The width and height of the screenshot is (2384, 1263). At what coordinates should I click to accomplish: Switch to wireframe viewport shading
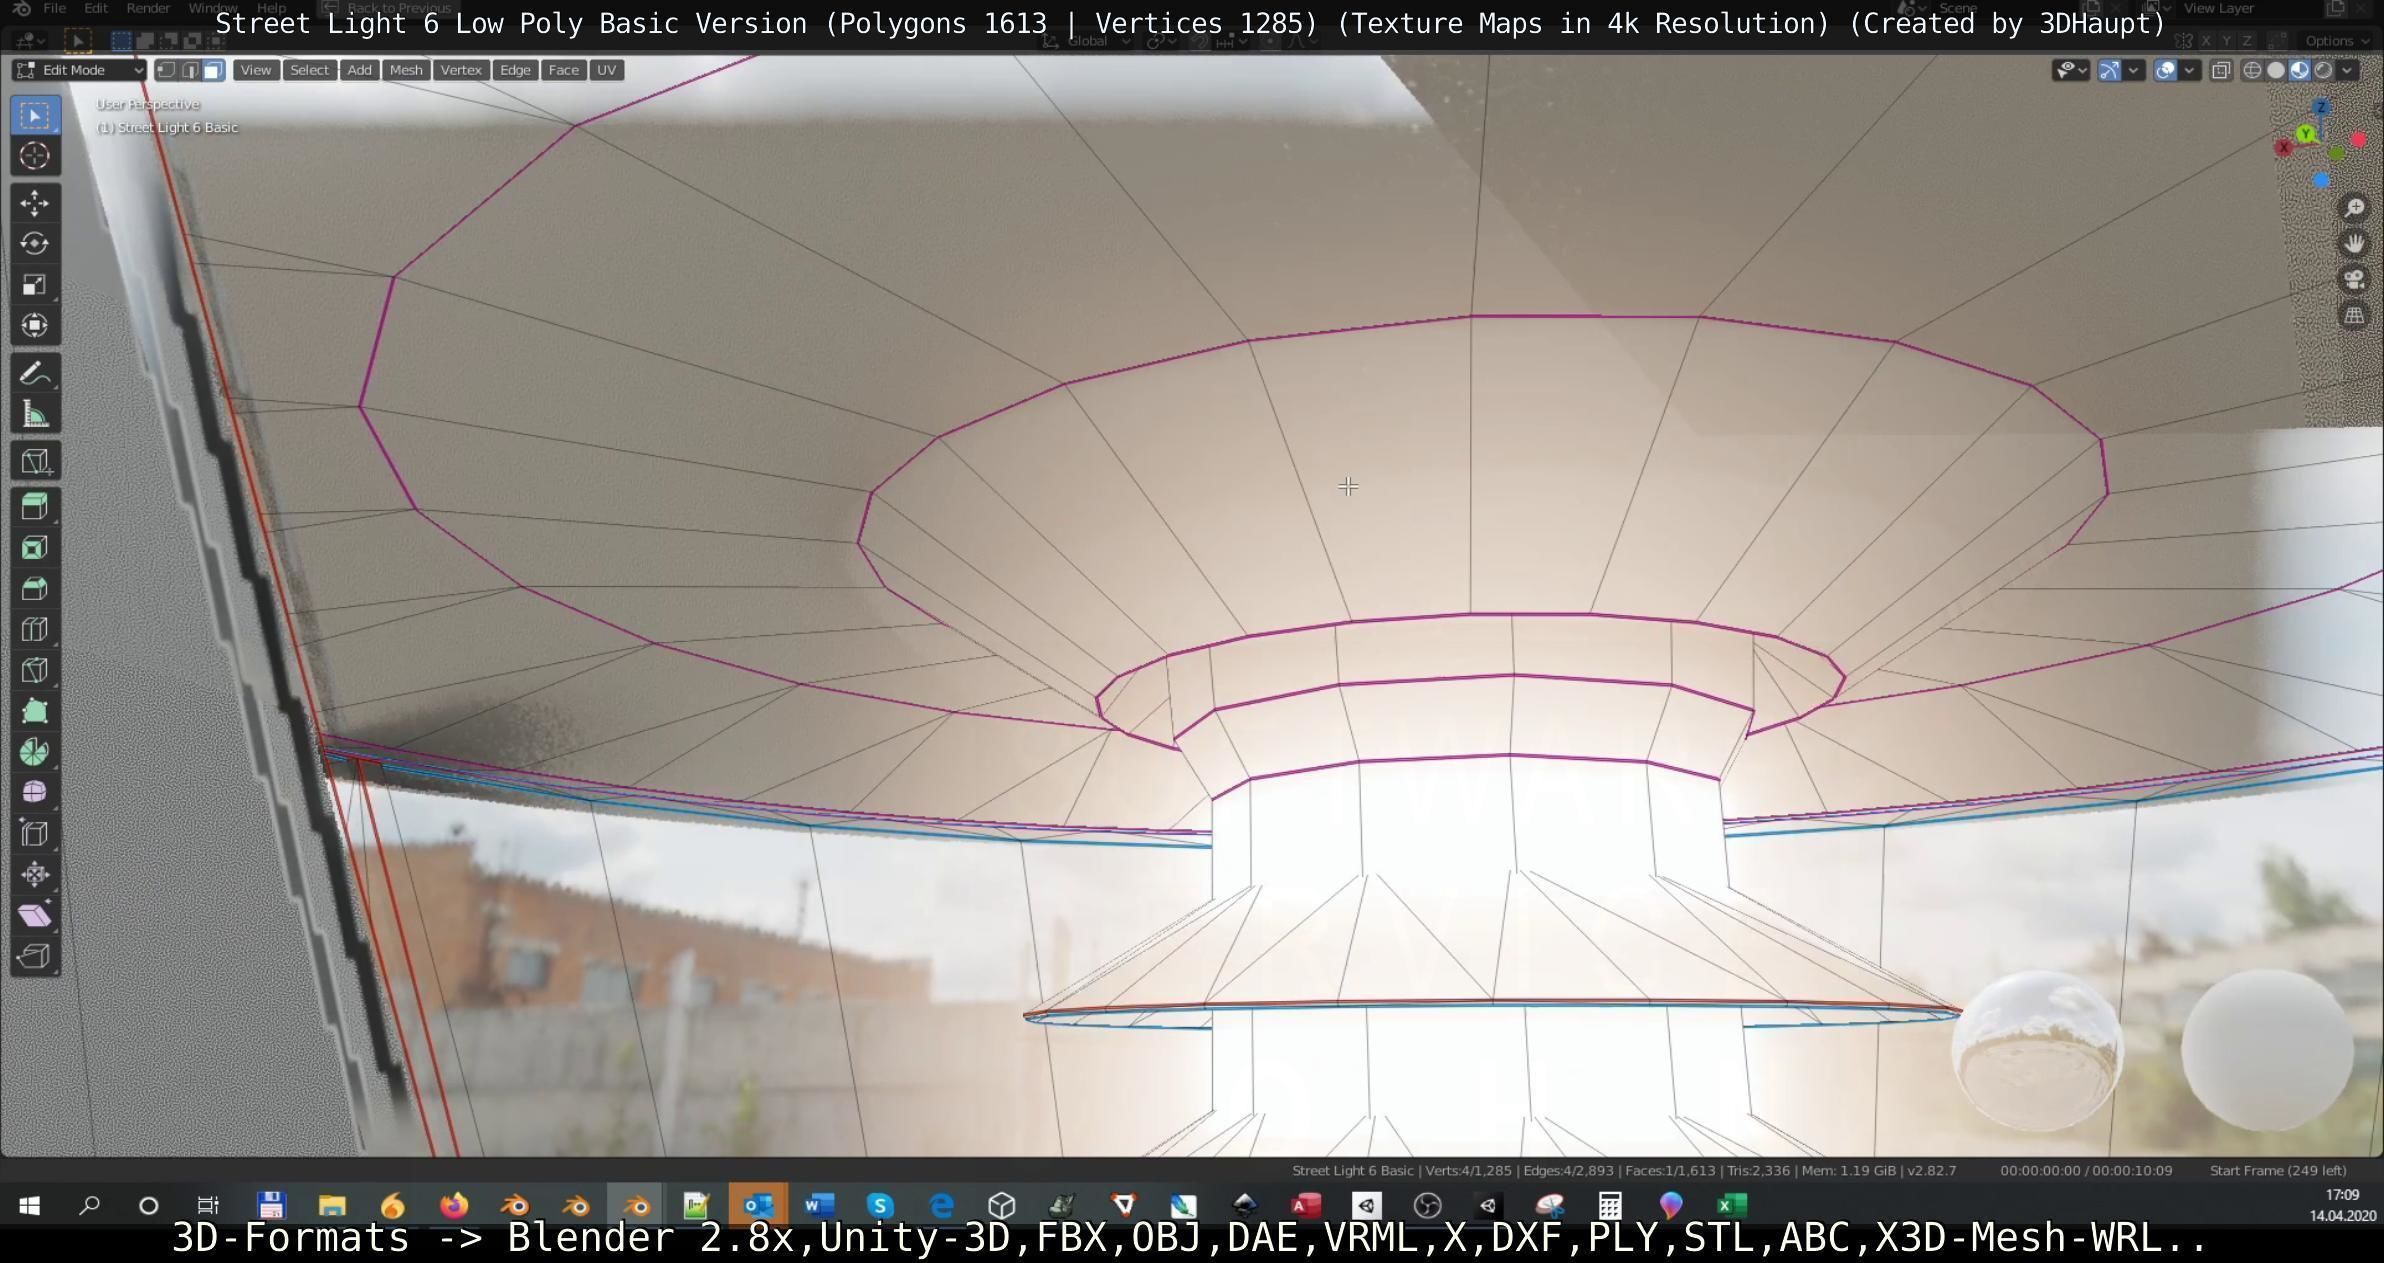tap(2252, 70)
